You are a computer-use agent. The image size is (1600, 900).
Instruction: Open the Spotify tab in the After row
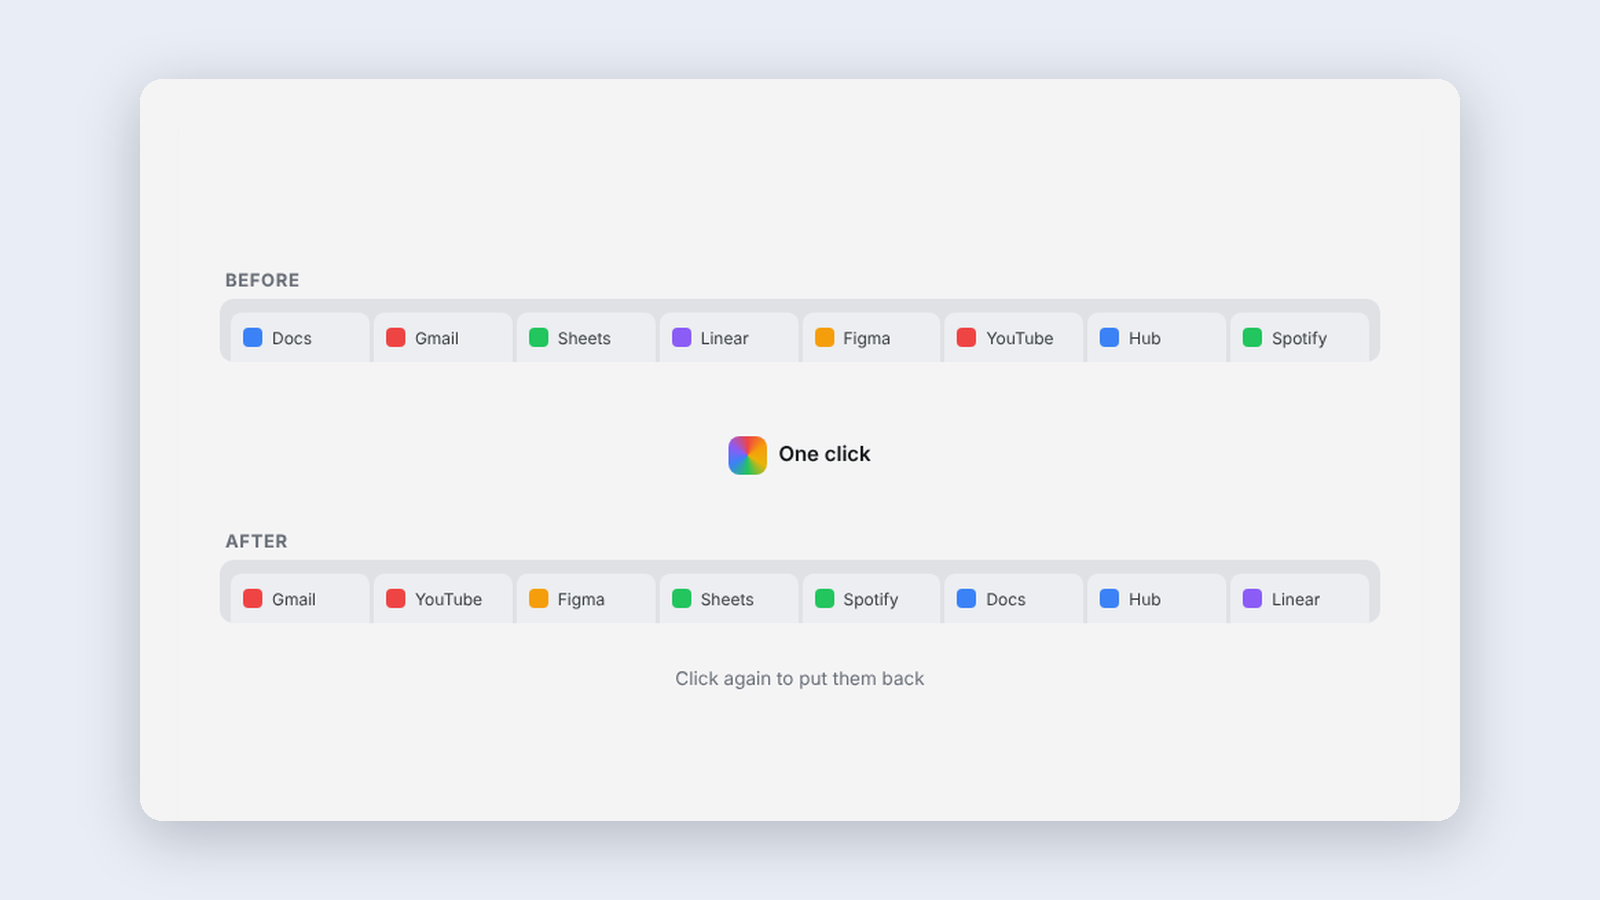pyautogui.click(x=871, y=599)
